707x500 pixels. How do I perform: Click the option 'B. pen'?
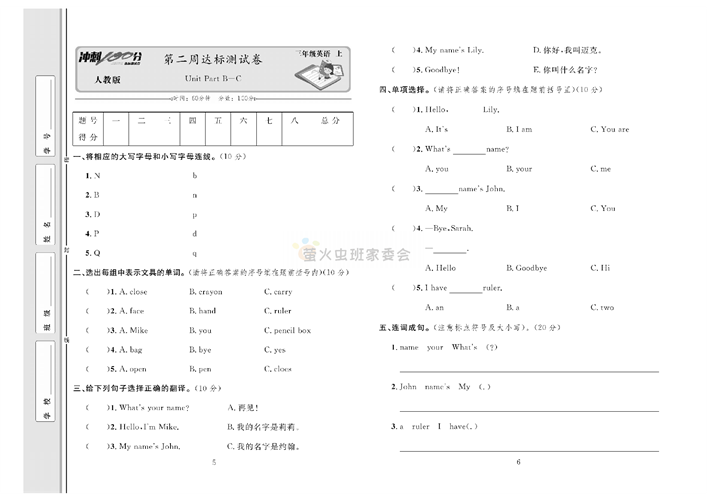click(200, 369)
